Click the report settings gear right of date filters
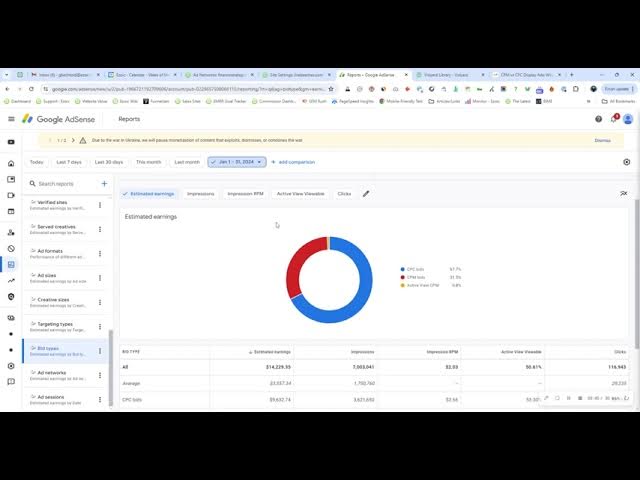The height and width of the screenshot is (480, 640). [x=627, y=162]
